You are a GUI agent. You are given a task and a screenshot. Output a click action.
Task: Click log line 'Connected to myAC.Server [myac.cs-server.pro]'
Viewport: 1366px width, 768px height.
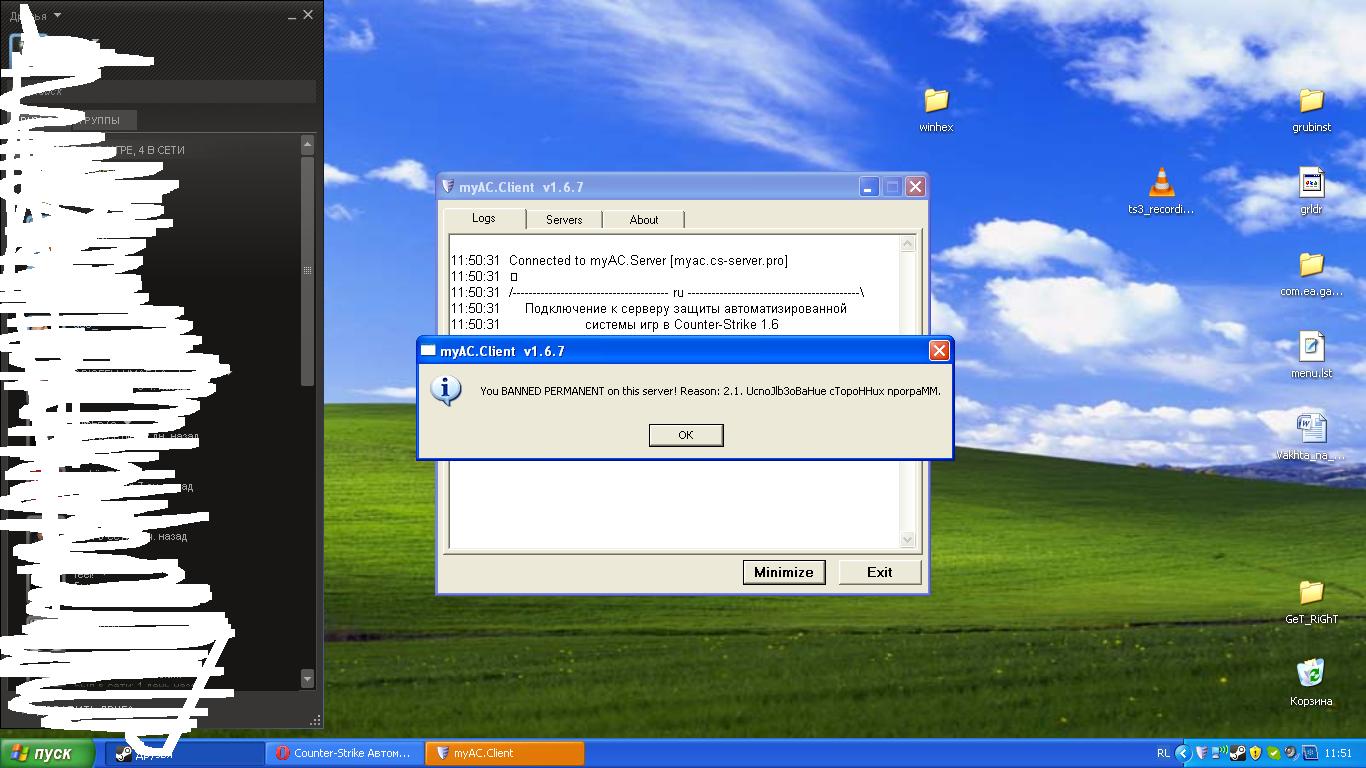tap(648, 261)
